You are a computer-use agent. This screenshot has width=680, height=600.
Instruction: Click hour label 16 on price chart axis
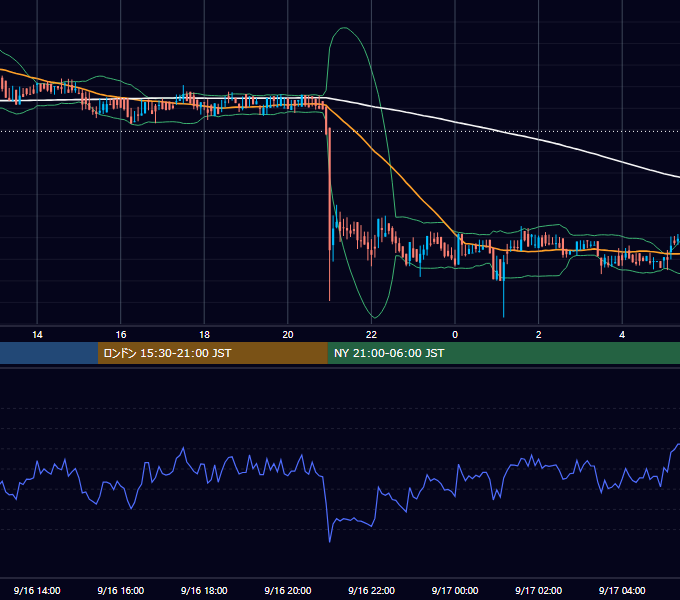pos(121,335)
